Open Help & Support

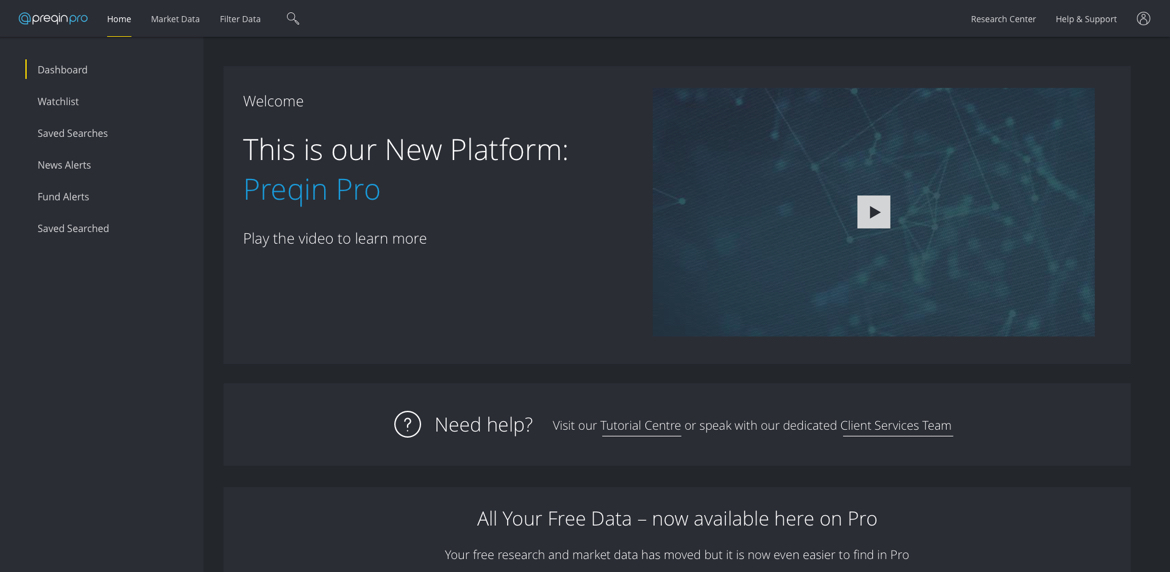click(1086, 19)
